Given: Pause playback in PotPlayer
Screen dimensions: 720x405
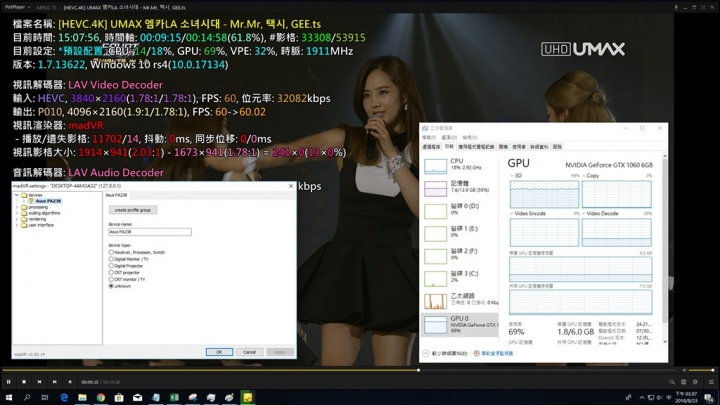Looking at the screenshot, I should (x=9, y=382).
